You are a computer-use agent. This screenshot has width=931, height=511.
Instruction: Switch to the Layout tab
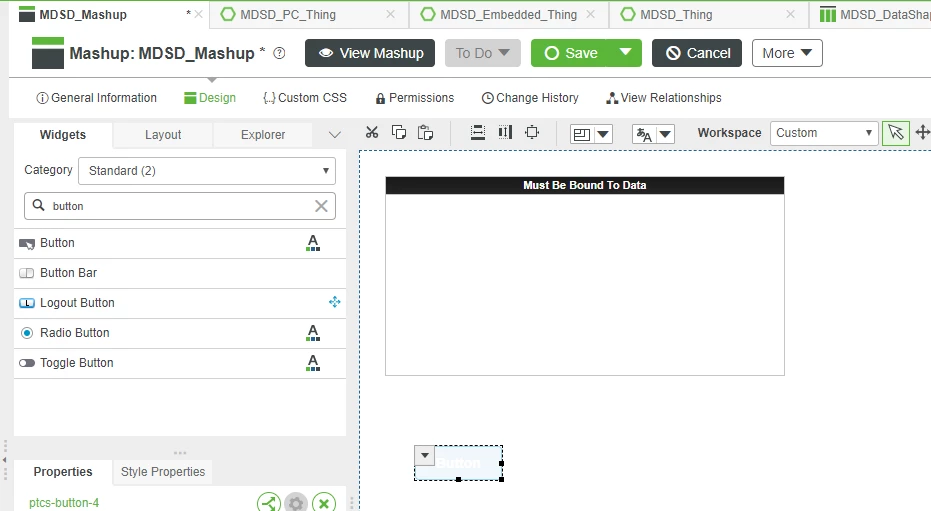coord(163,135)
